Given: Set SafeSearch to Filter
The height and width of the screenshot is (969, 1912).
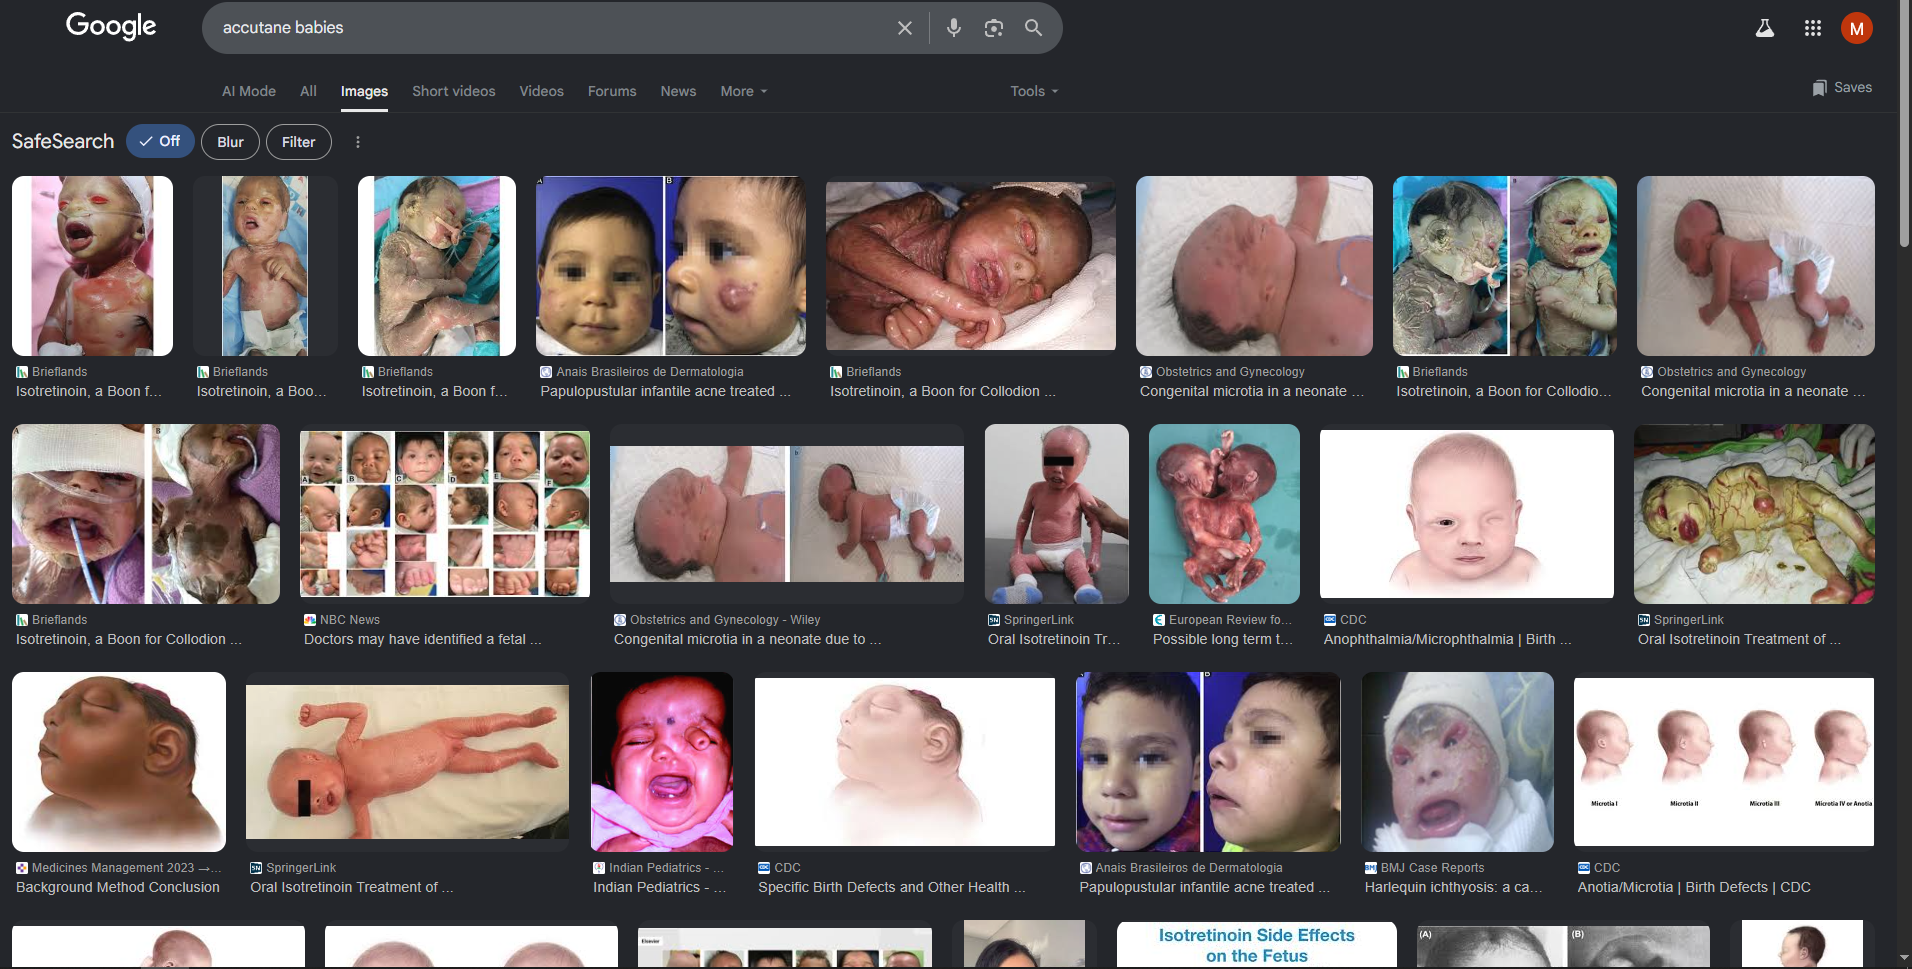Looking at the screenshot, I should 298,142.
